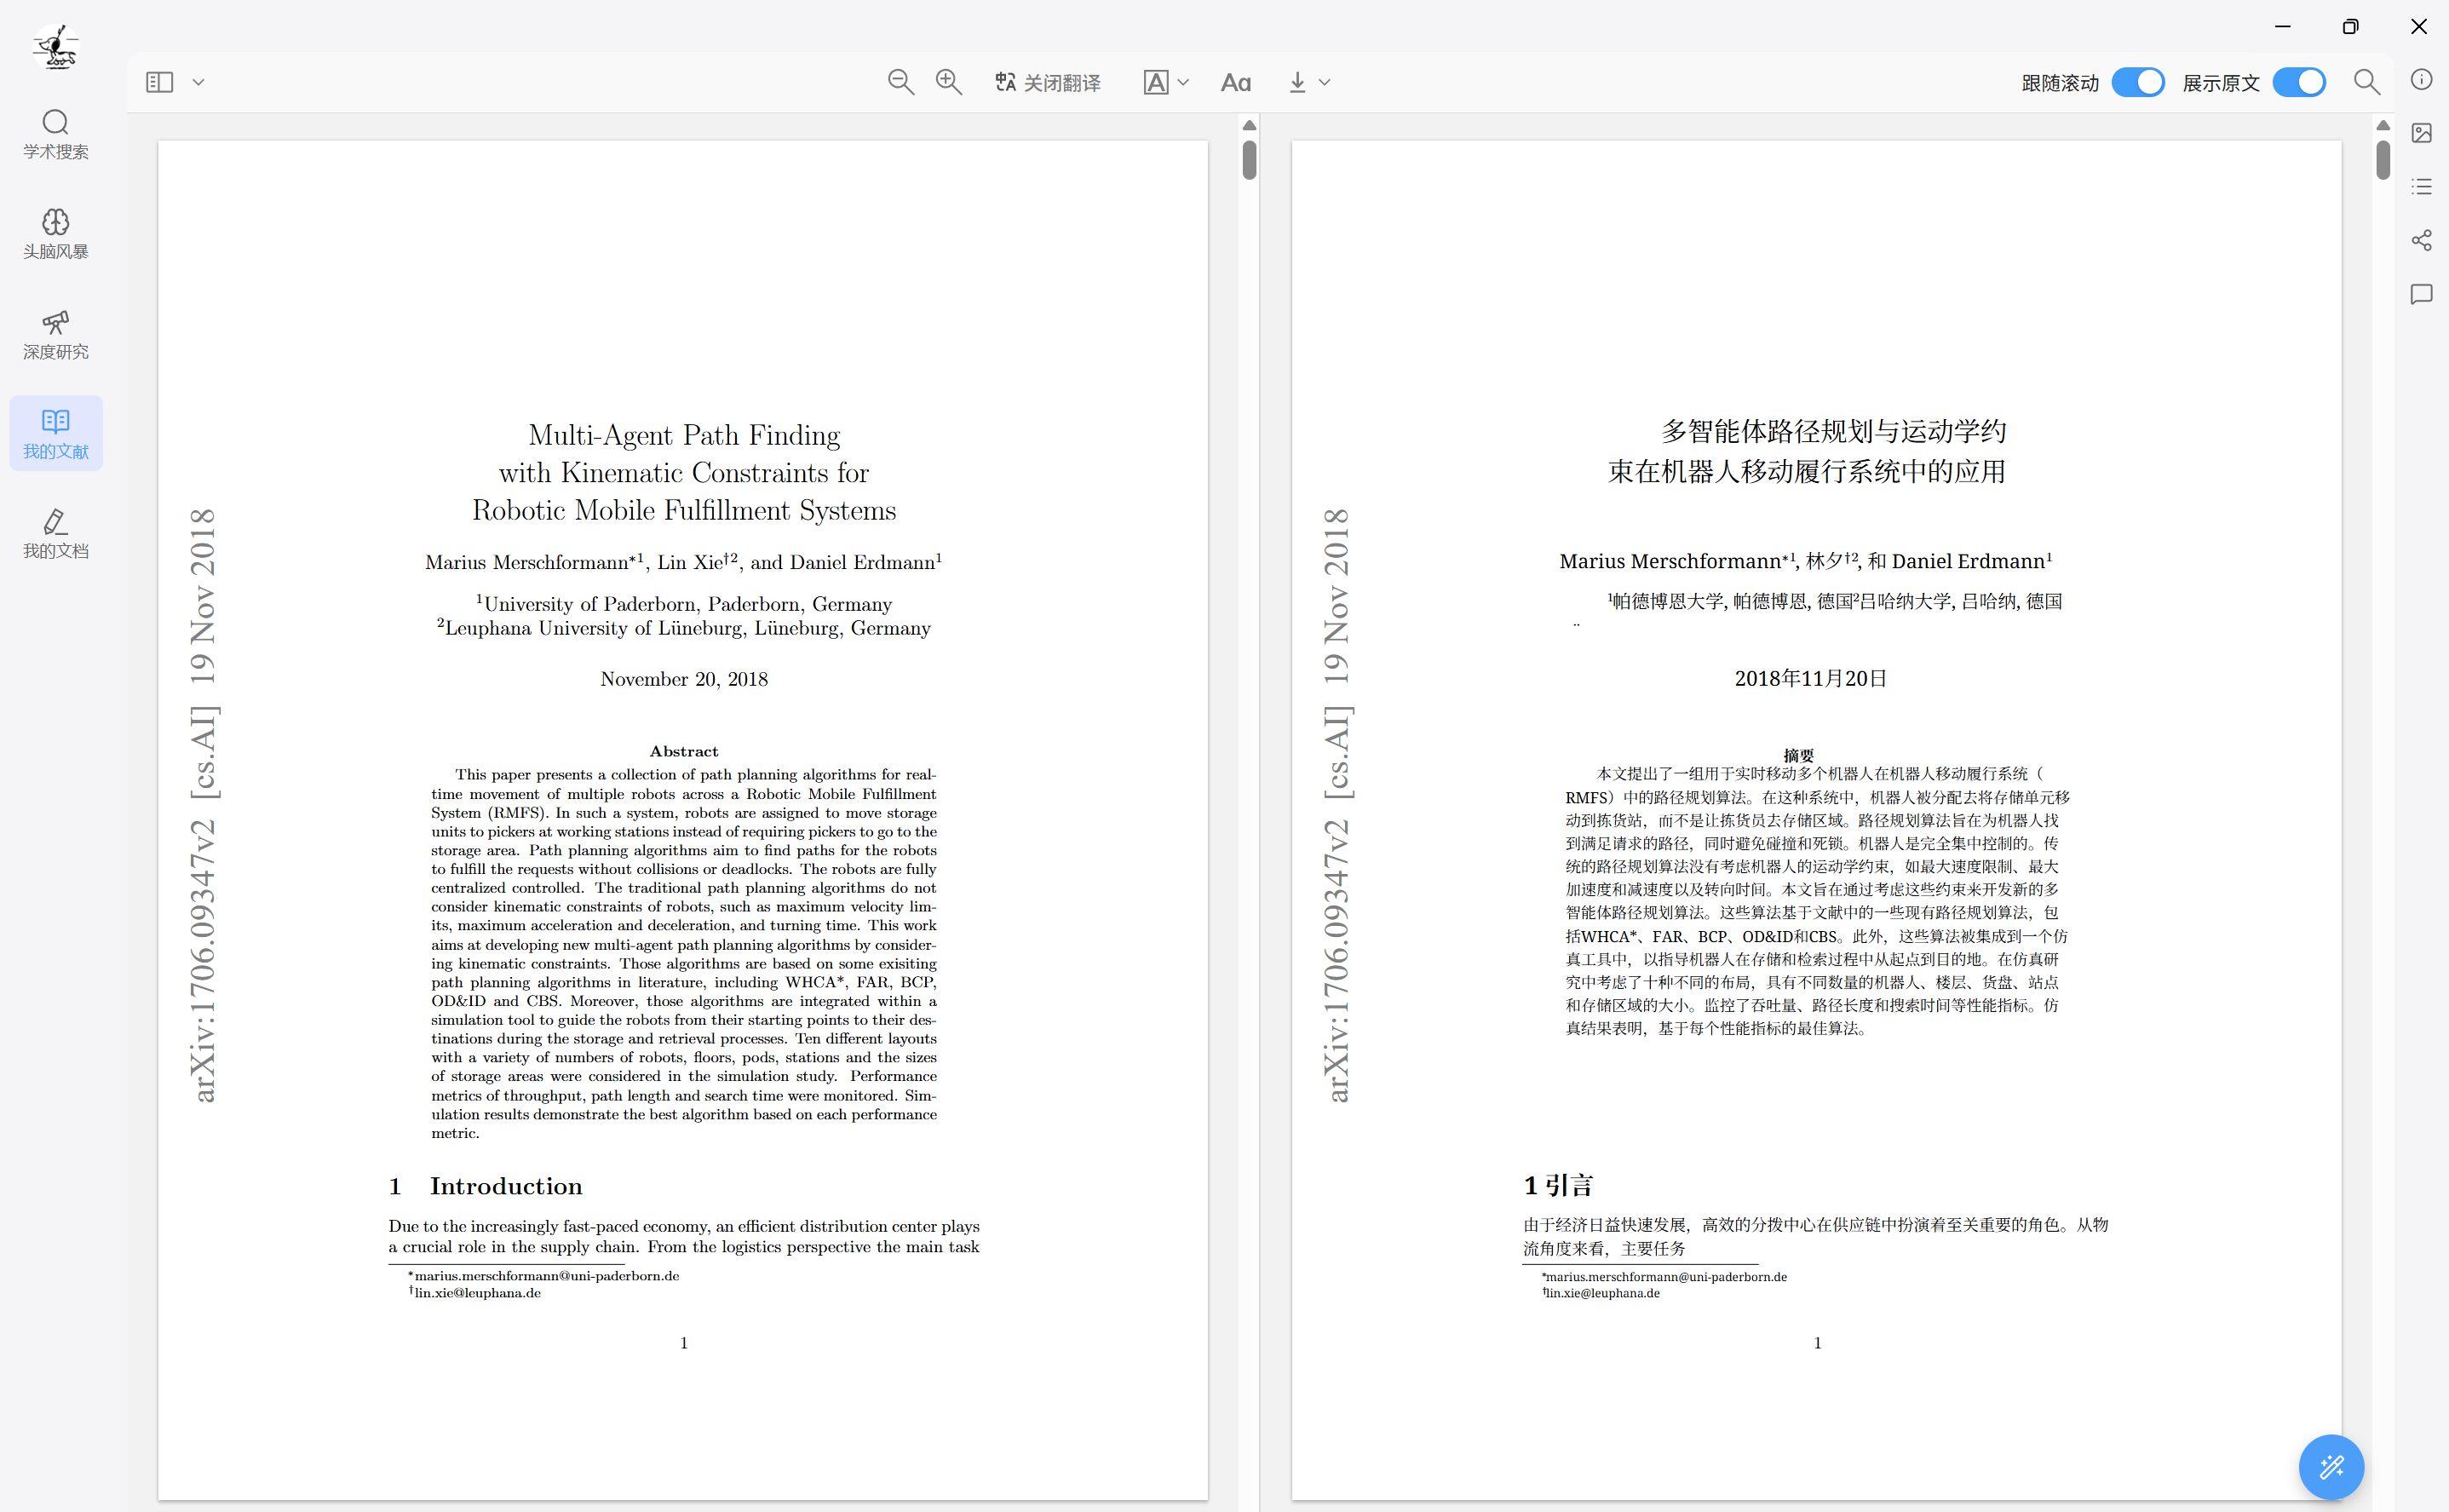Expand the sidebar layout dropdown chevron
Screen dimensions: 2449x1512
tap(198, 82)
